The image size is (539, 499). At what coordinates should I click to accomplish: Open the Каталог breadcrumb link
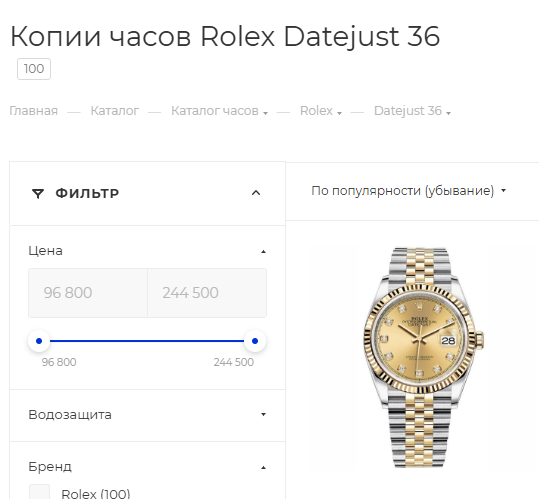(114, 111)
